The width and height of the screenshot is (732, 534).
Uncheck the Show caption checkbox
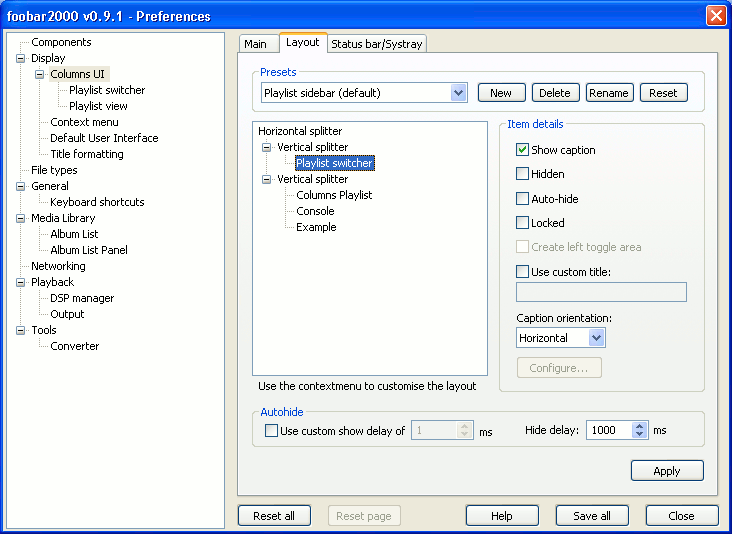(522, 150)
